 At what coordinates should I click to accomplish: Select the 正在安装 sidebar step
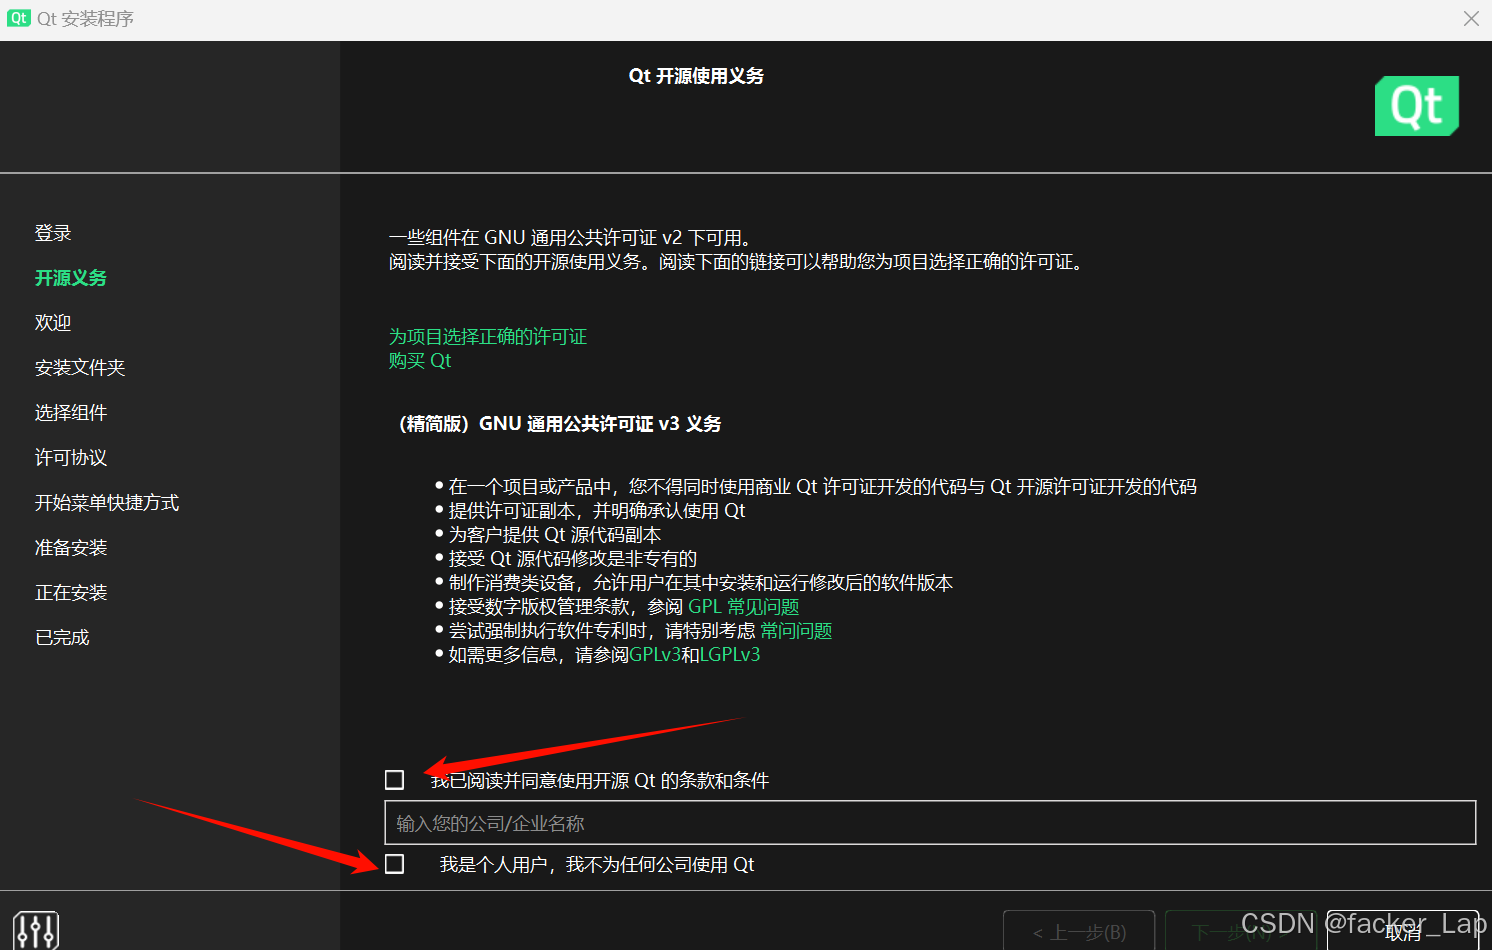[71, 593]
